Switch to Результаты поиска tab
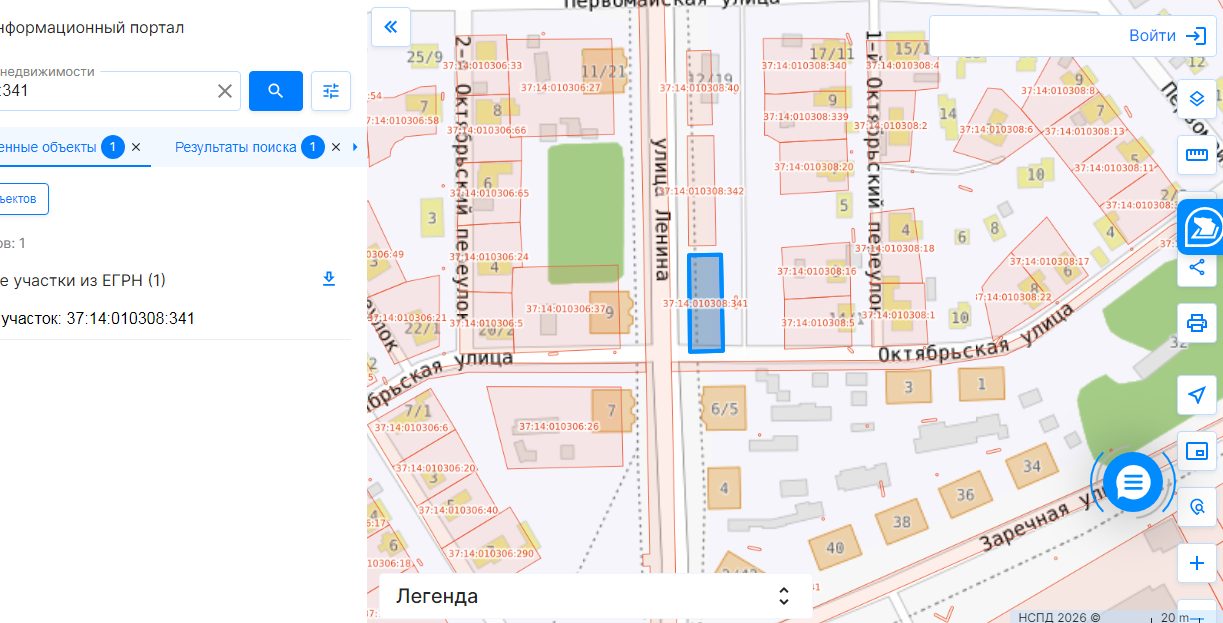The width and height of the screenshot is (1223, 623). (x=236, y=147)
